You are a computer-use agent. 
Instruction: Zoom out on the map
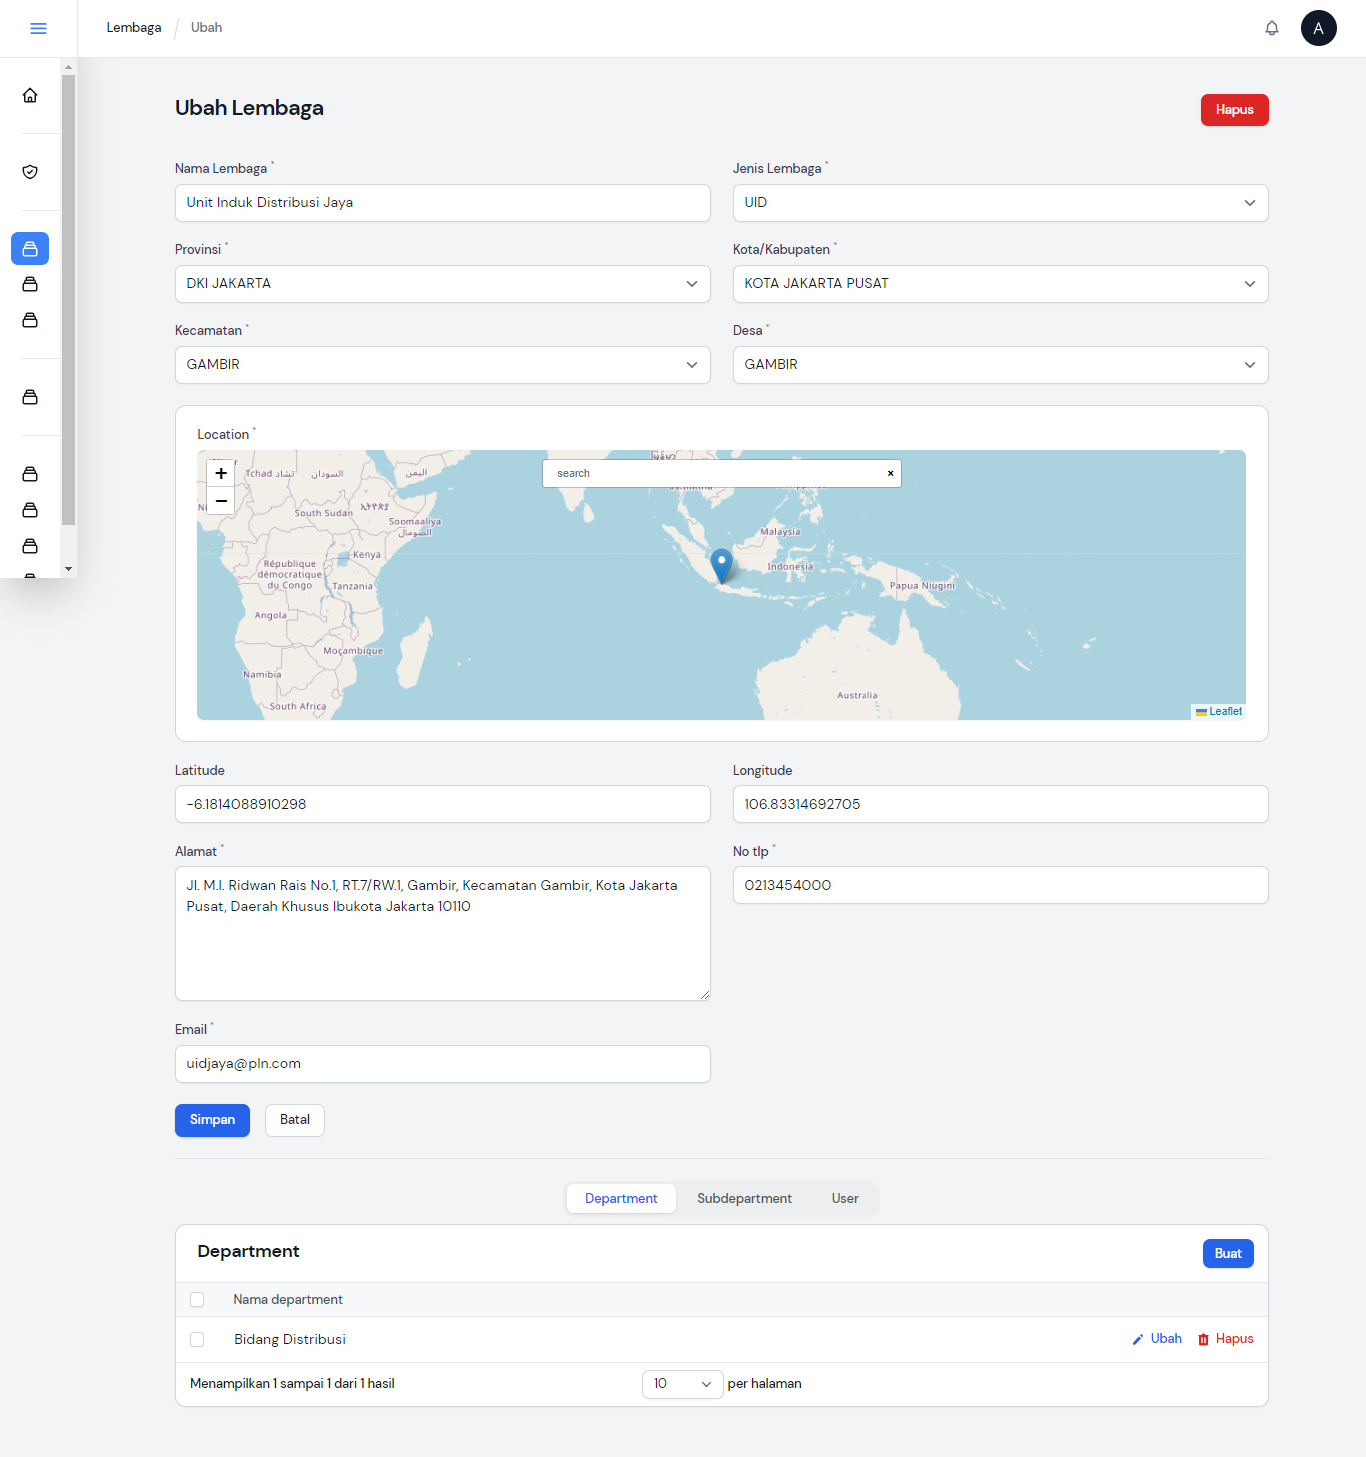(221, 501)
